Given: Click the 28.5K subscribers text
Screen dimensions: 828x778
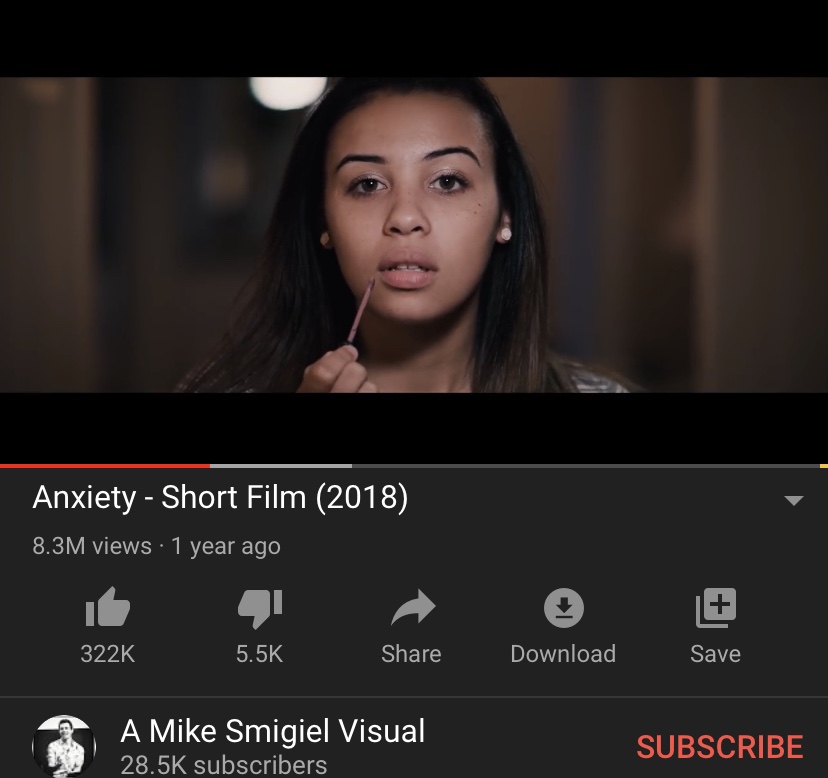Looking at the screenshot, I should coord(224,765).
